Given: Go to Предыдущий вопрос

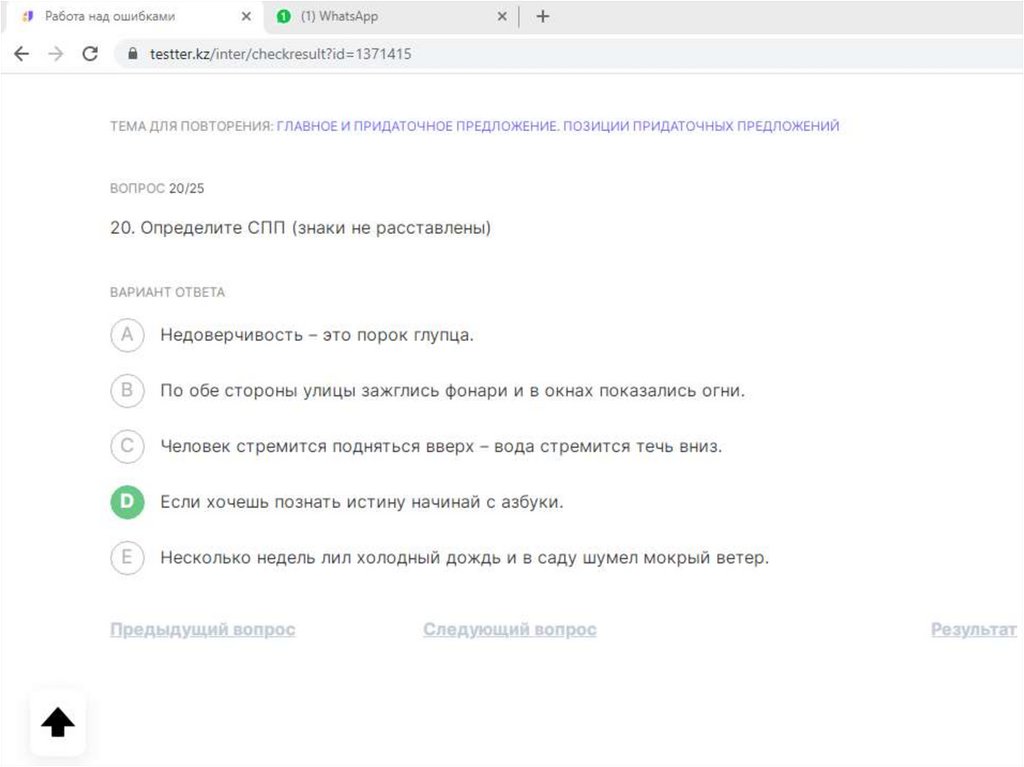Looking at the screenshot, I should pos(202,629).
